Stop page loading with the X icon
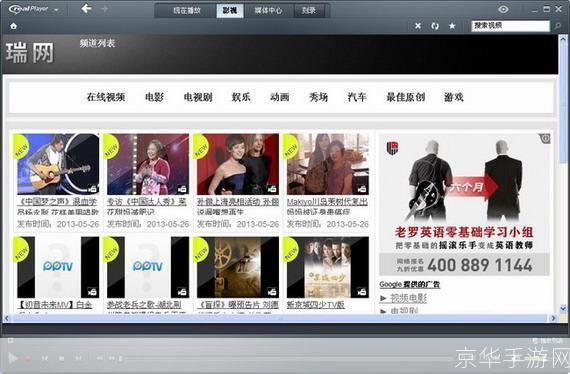 (x=418, y=26)
